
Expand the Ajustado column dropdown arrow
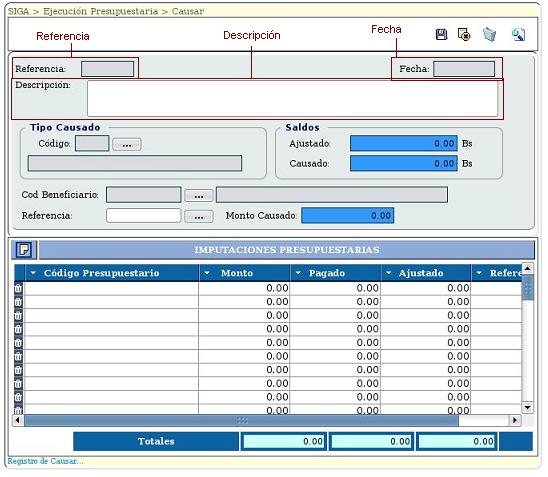[x=389, y=273]
